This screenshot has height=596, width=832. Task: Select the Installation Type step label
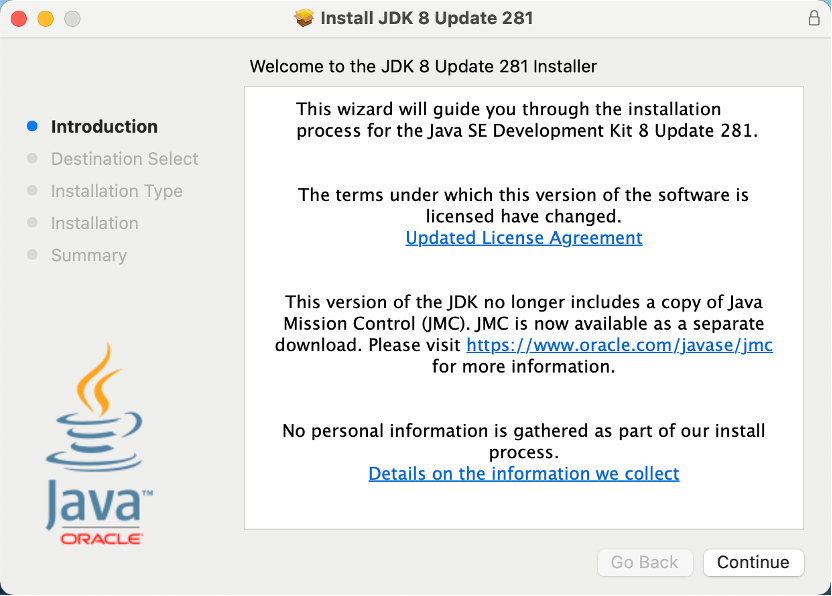coord(116,191)
